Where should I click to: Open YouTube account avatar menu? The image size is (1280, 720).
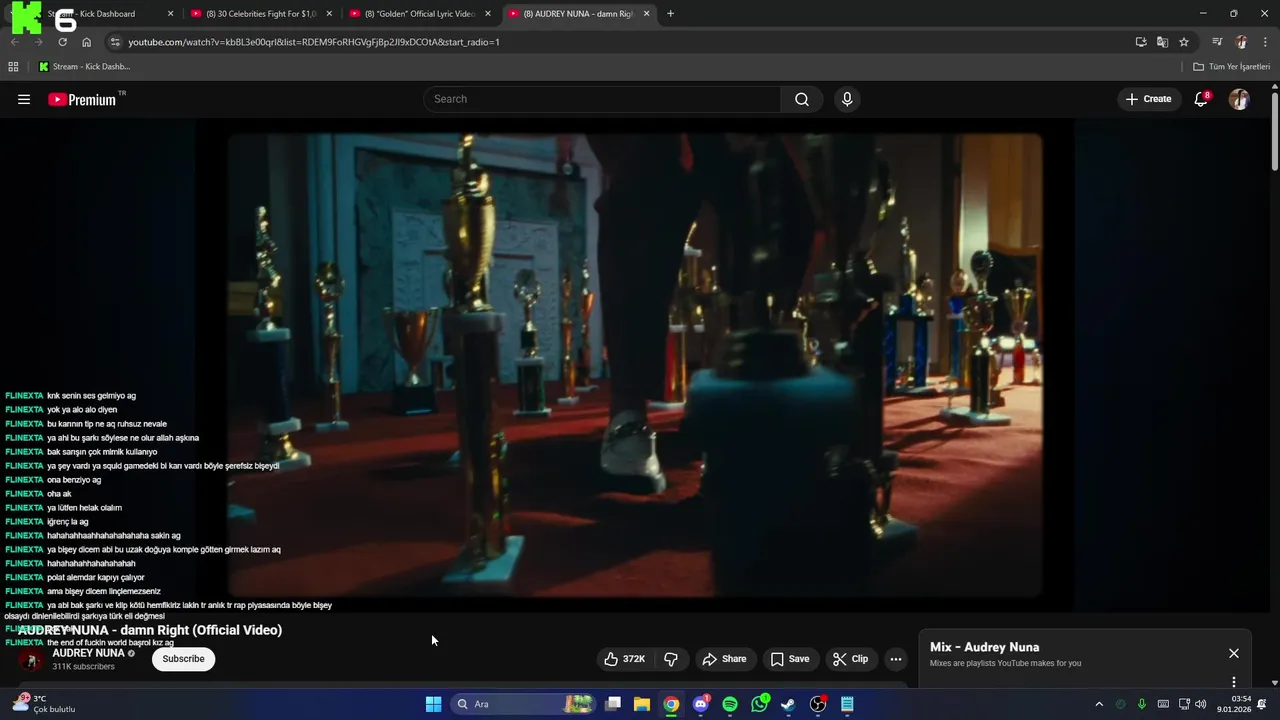click(1239, 99)
